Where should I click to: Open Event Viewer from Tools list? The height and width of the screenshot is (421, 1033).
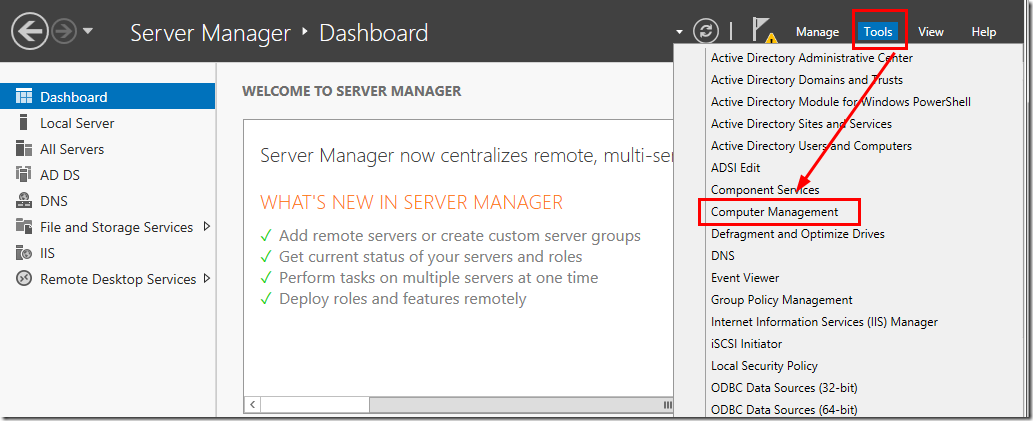(745, 278)
